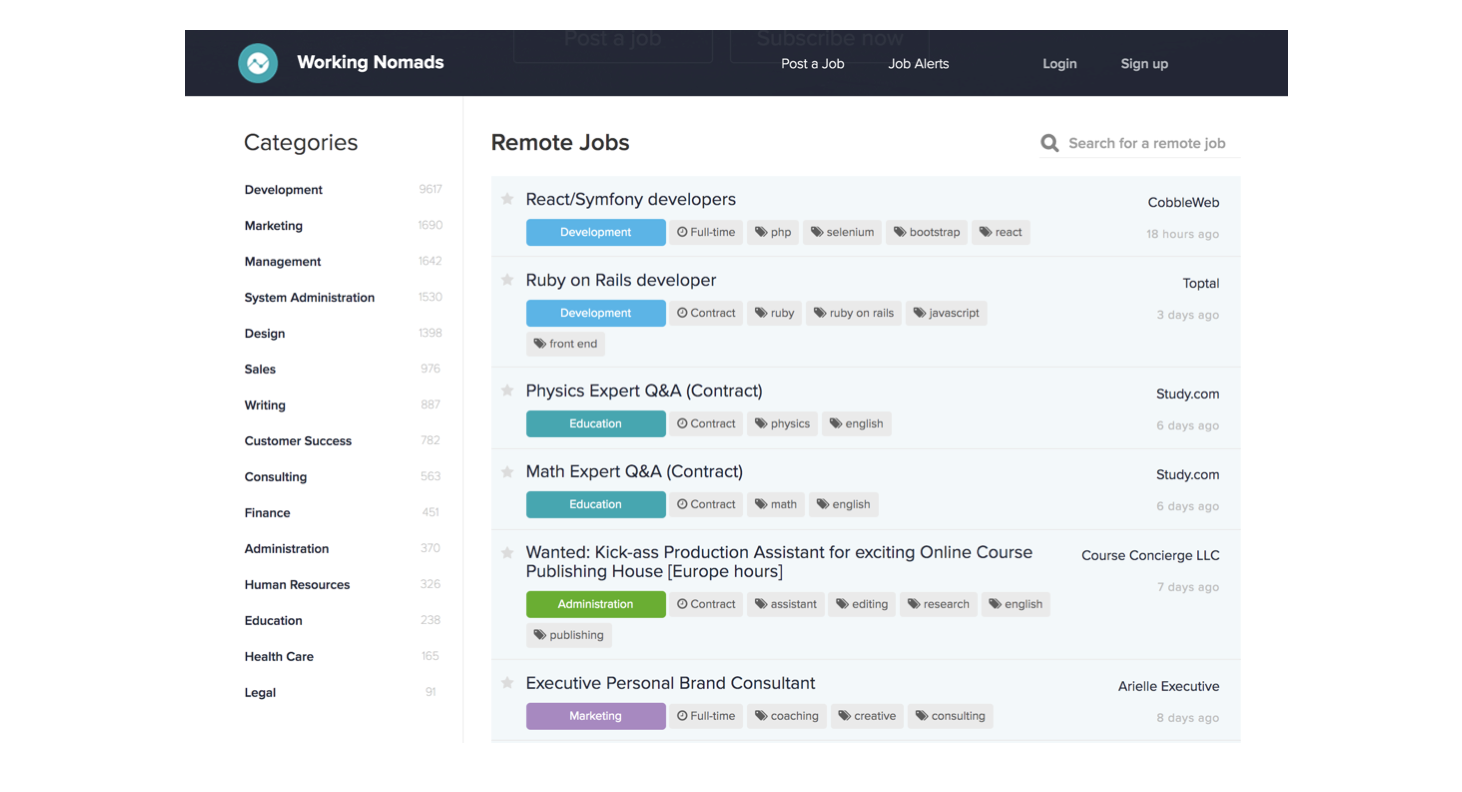Select the Education category in sidebar

tap(273, 621)
